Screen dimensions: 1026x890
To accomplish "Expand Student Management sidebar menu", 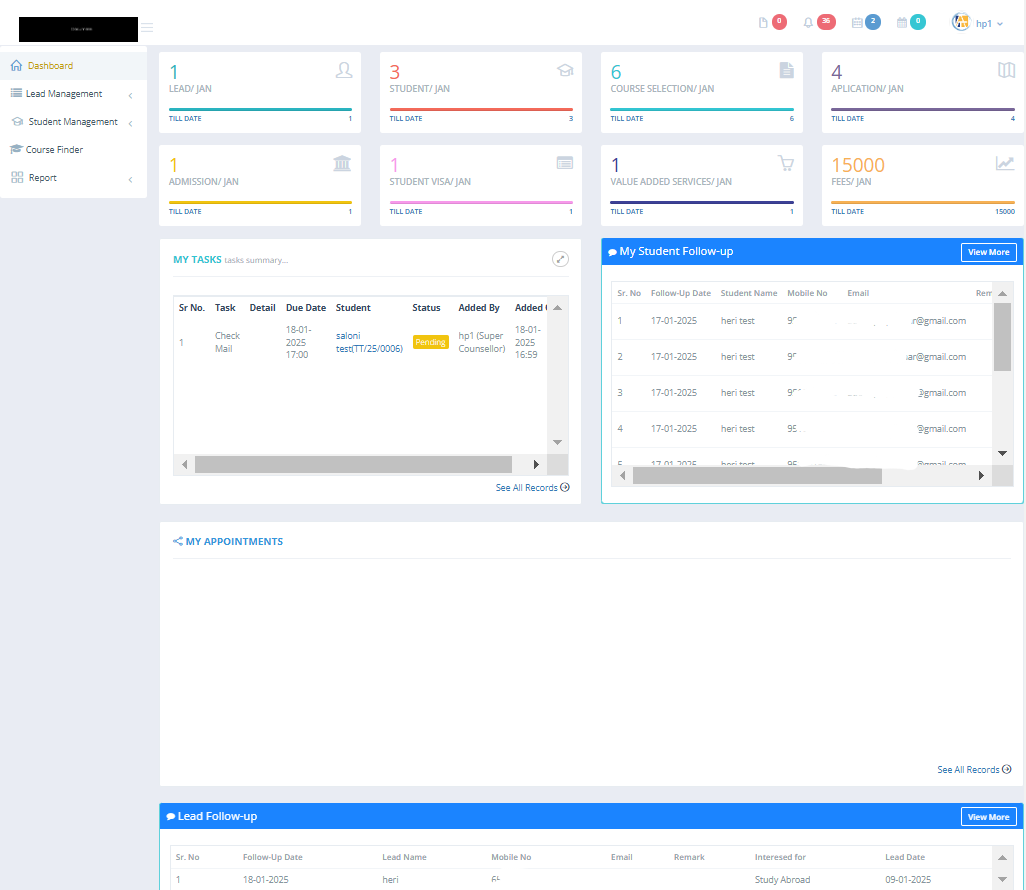I will tap(72, 122).
